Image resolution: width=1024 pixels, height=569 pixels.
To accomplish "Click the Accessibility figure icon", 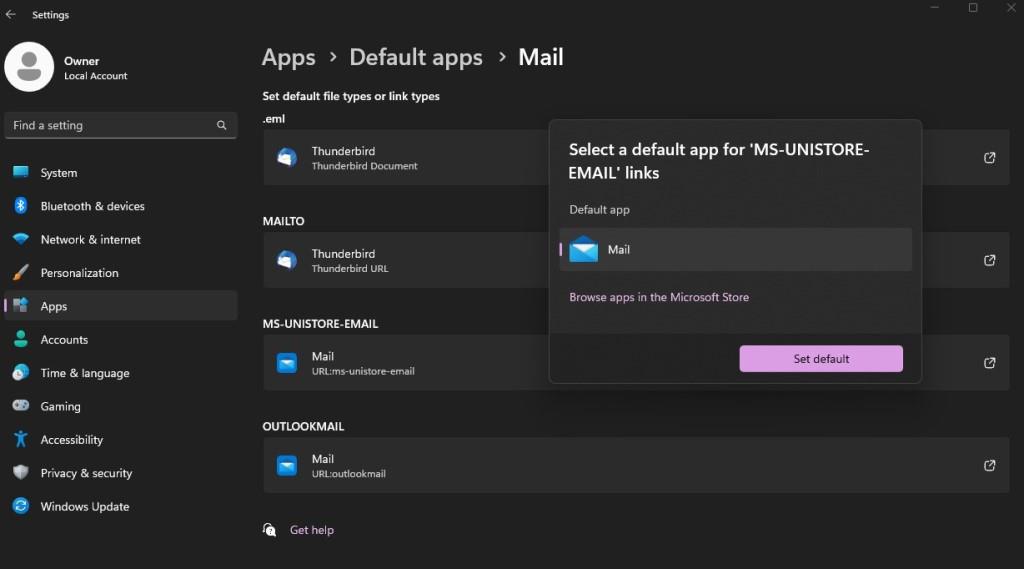I will point(21,439).
